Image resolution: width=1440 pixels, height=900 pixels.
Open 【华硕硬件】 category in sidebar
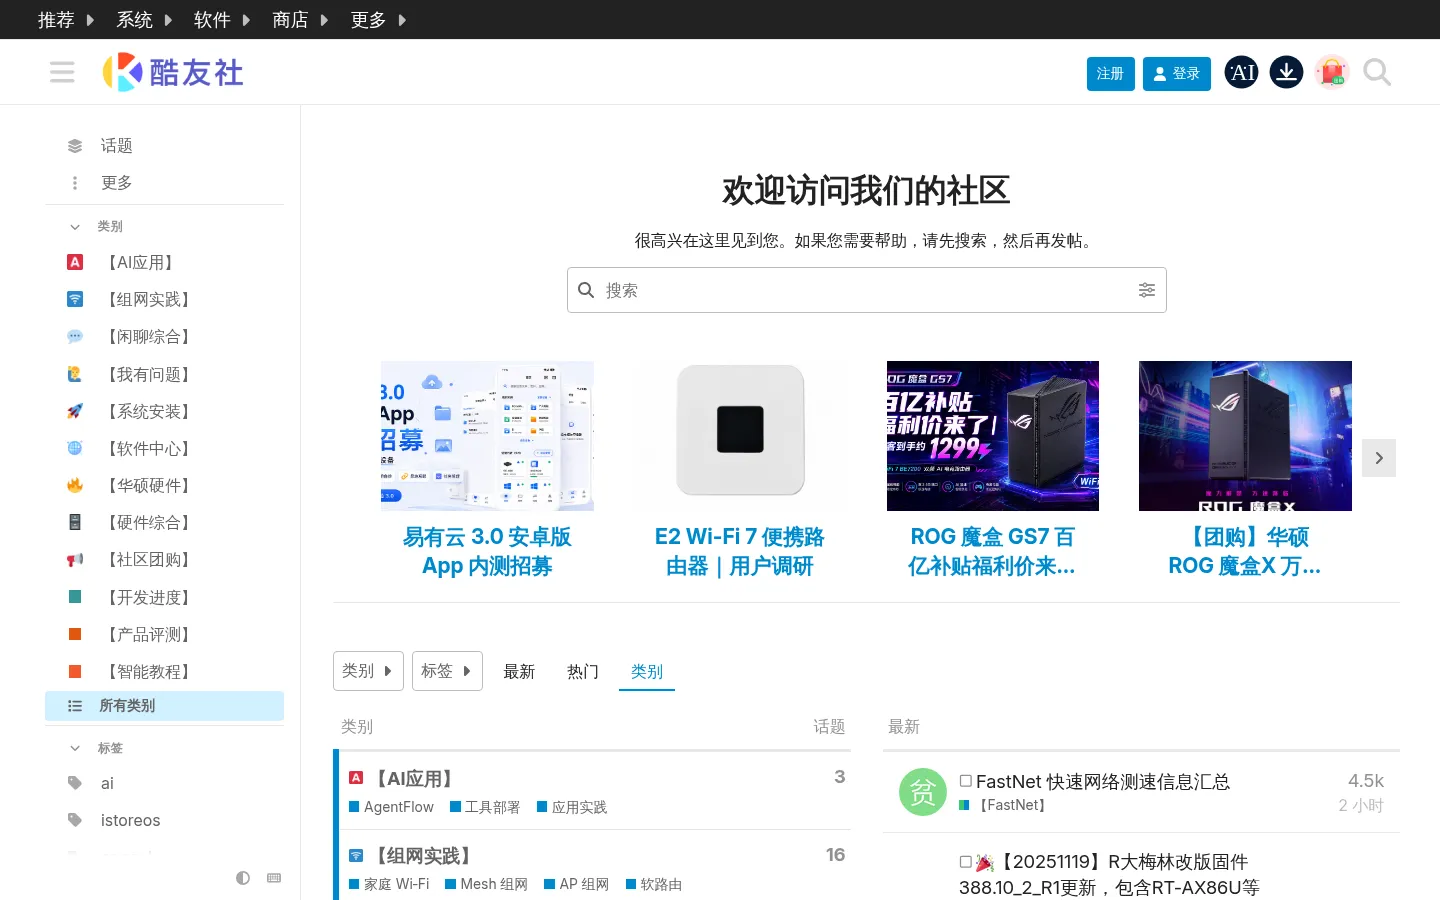[x=164, y=486]
